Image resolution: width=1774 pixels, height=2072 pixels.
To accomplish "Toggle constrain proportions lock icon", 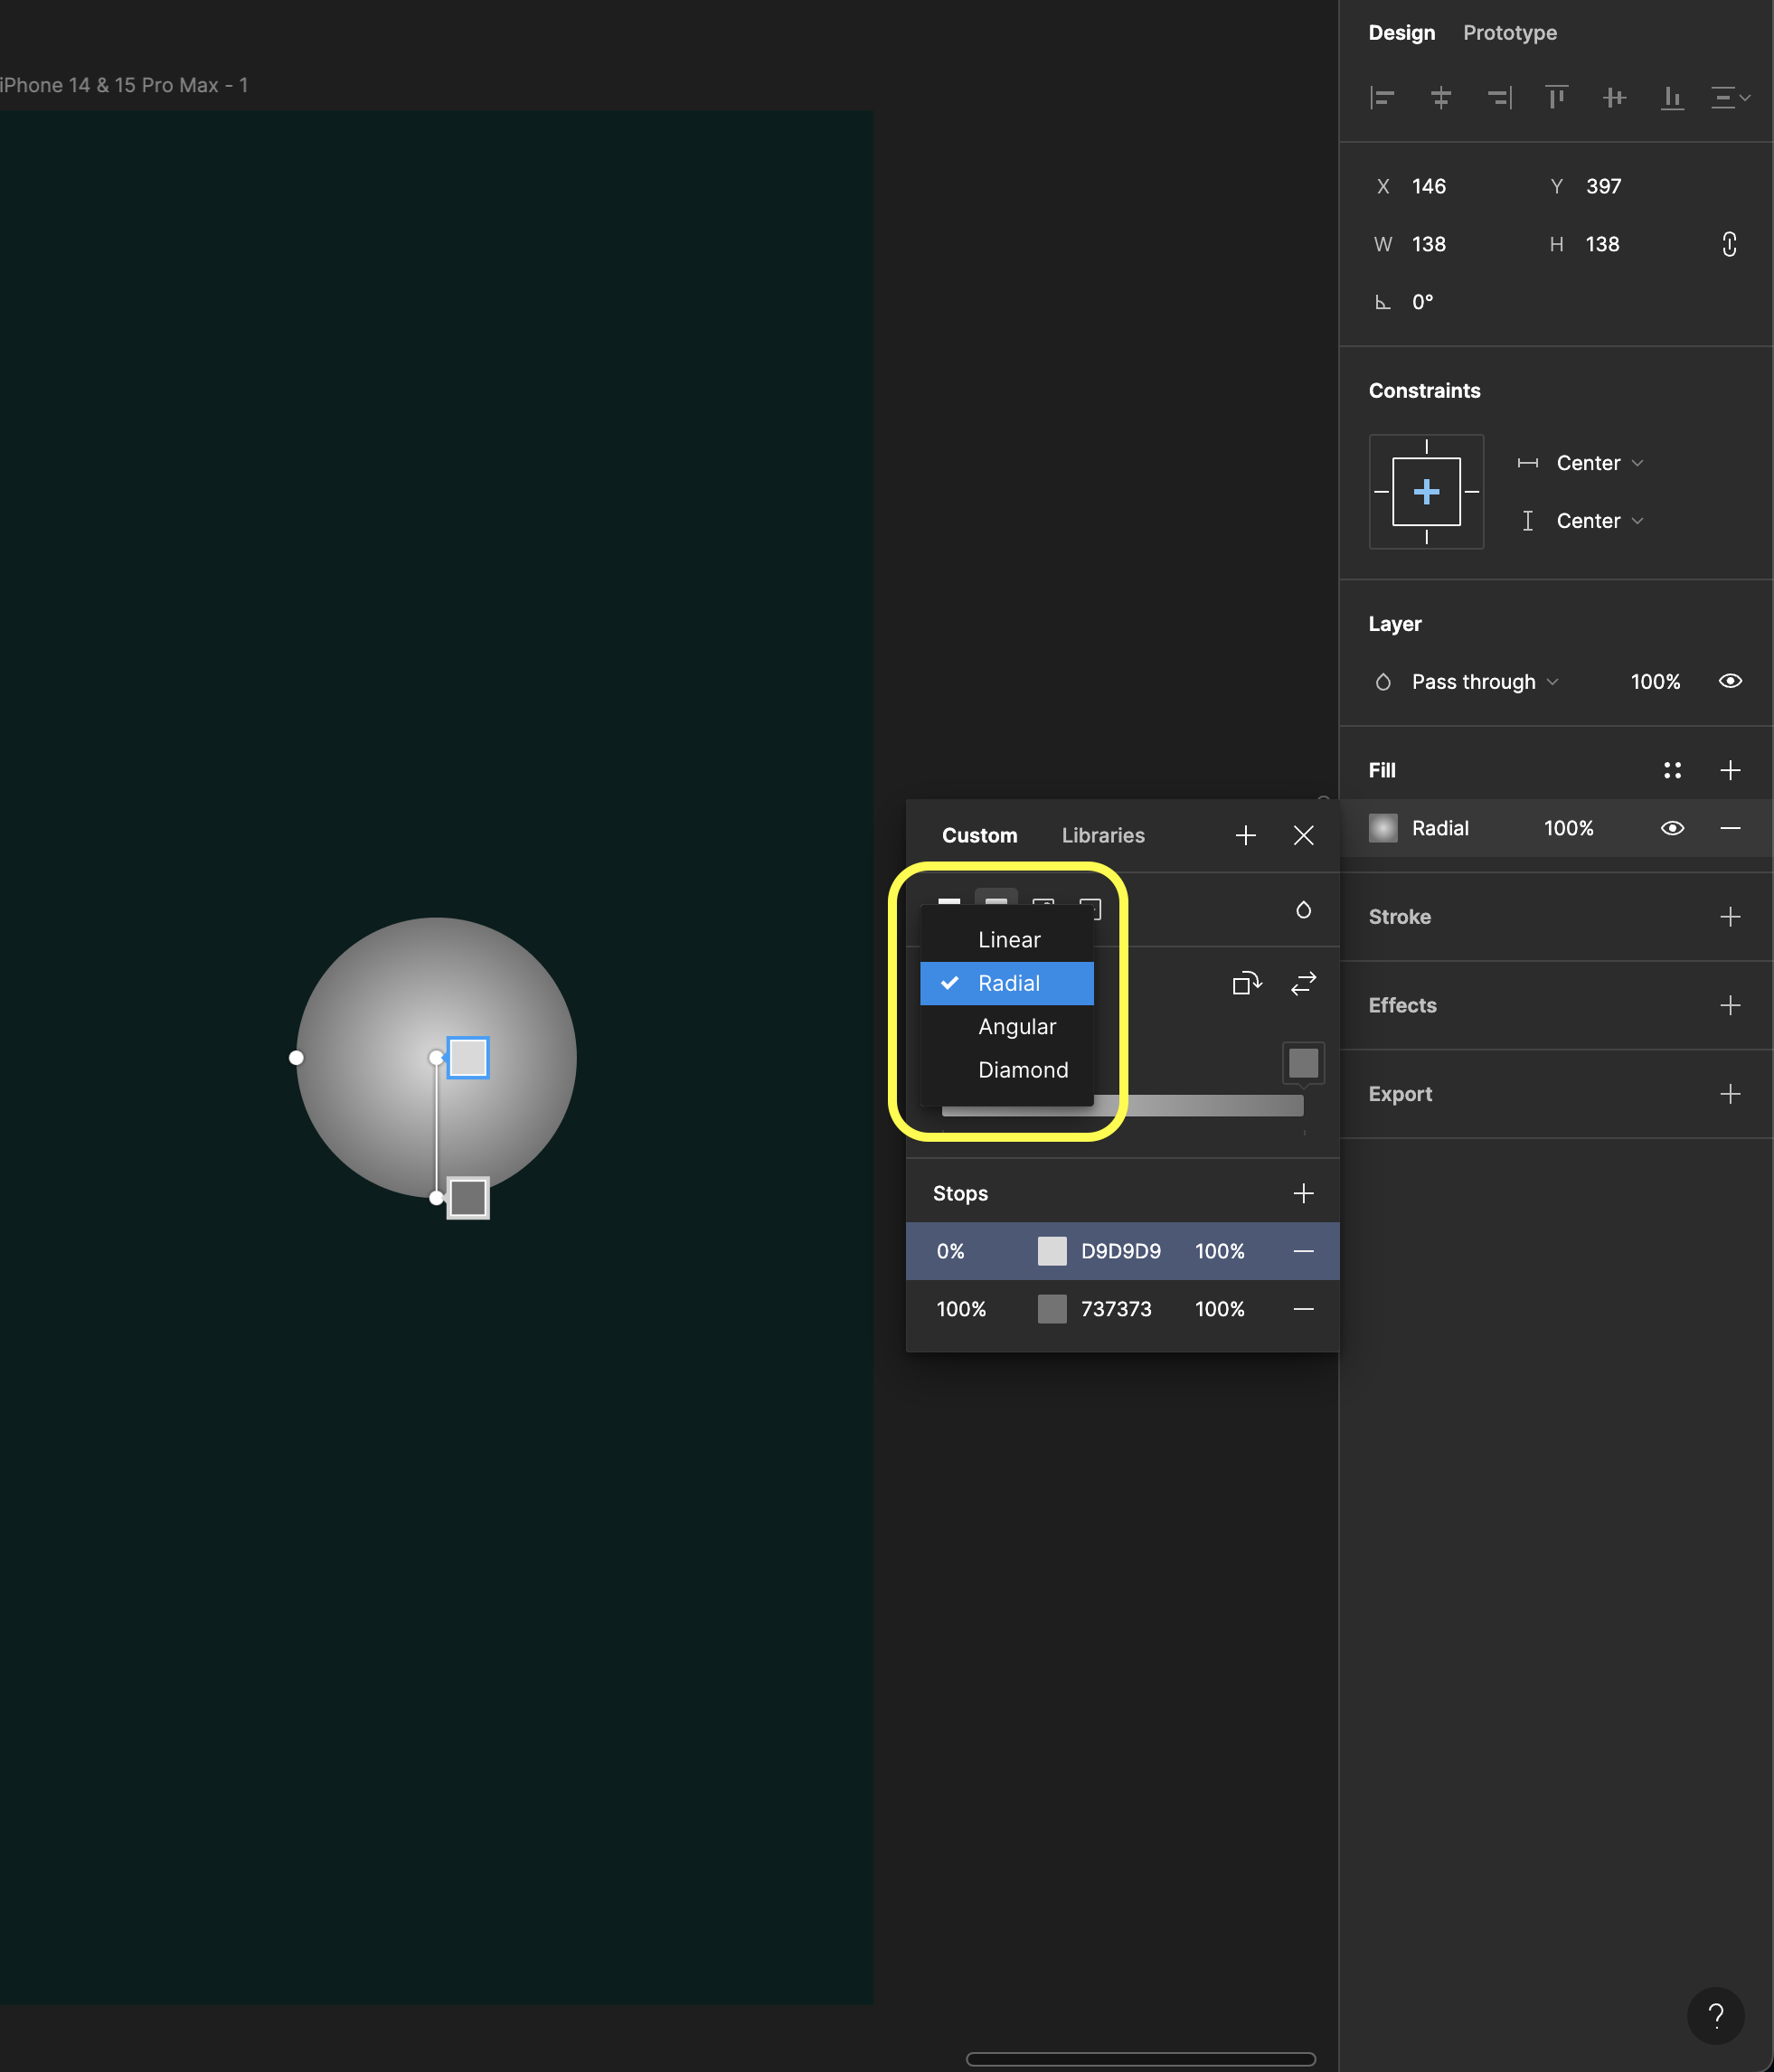I will [x=1729, y=244].
